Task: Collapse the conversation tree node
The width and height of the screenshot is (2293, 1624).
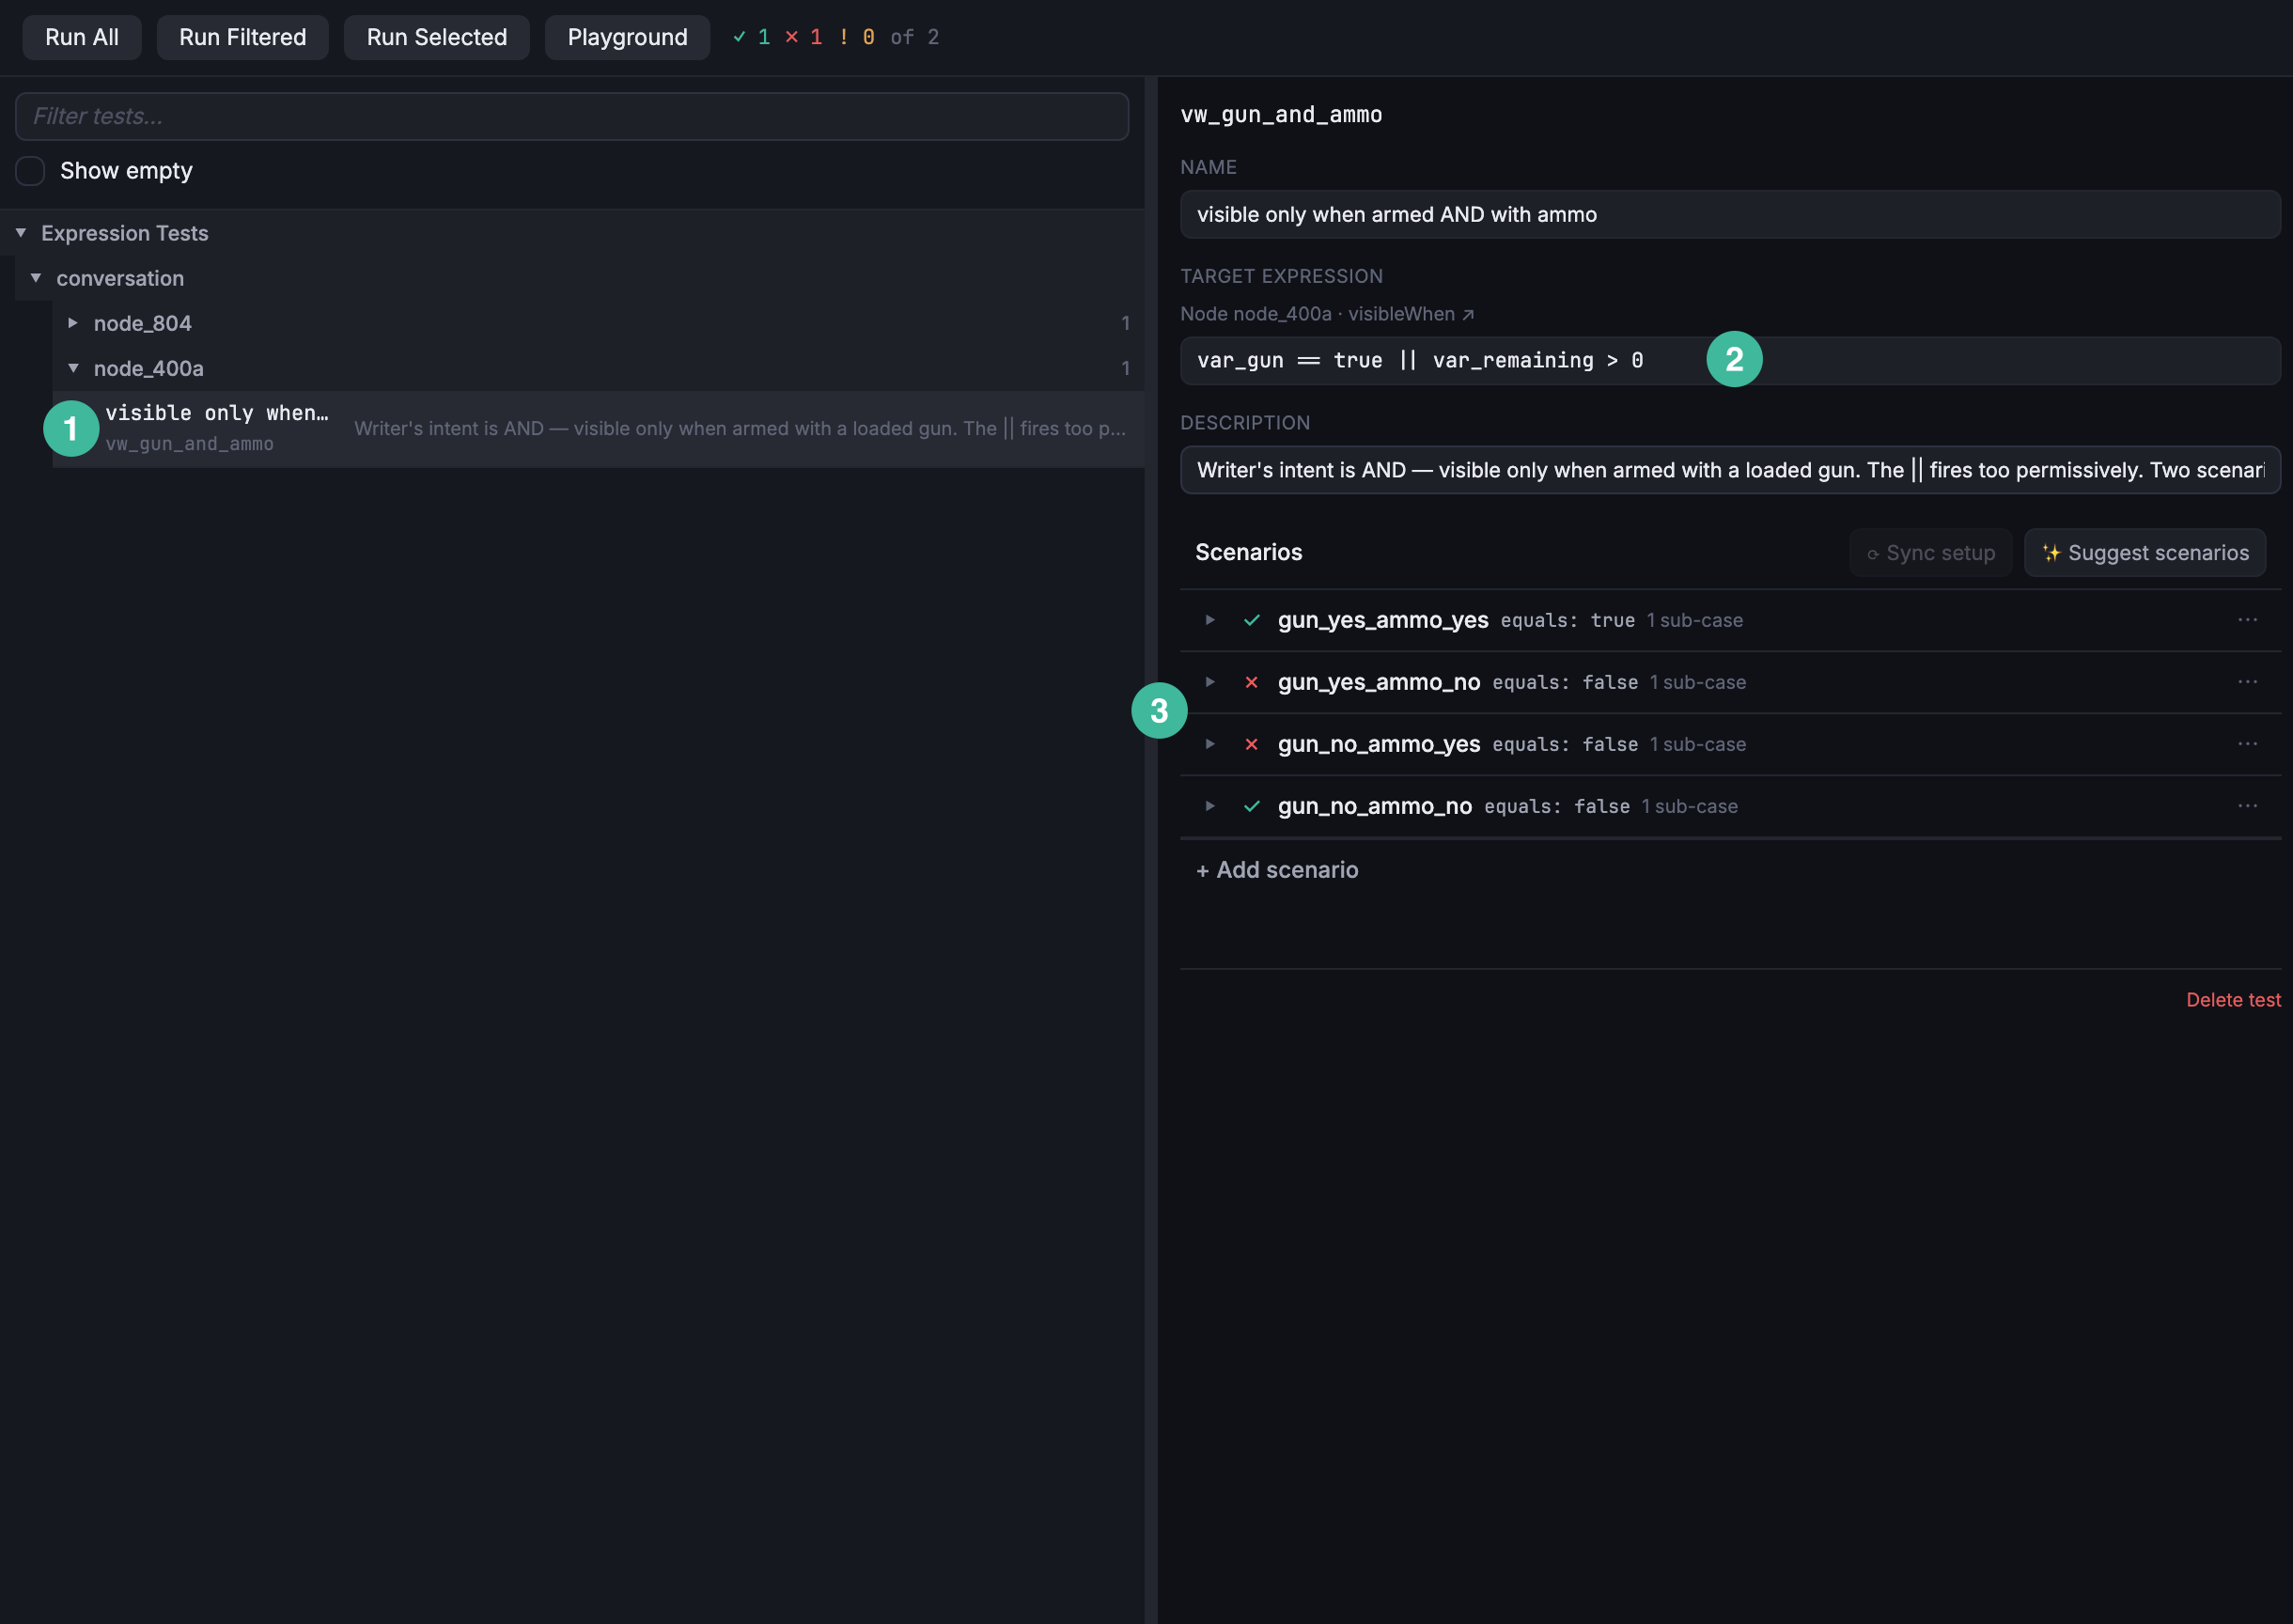Action: click(36, 278)
